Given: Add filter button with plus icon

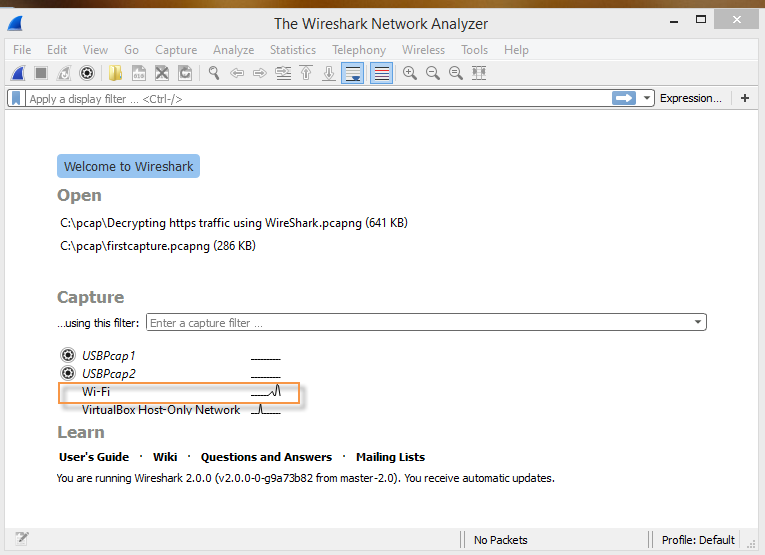Looking at the screenshot, I should [x=745, y=99].
